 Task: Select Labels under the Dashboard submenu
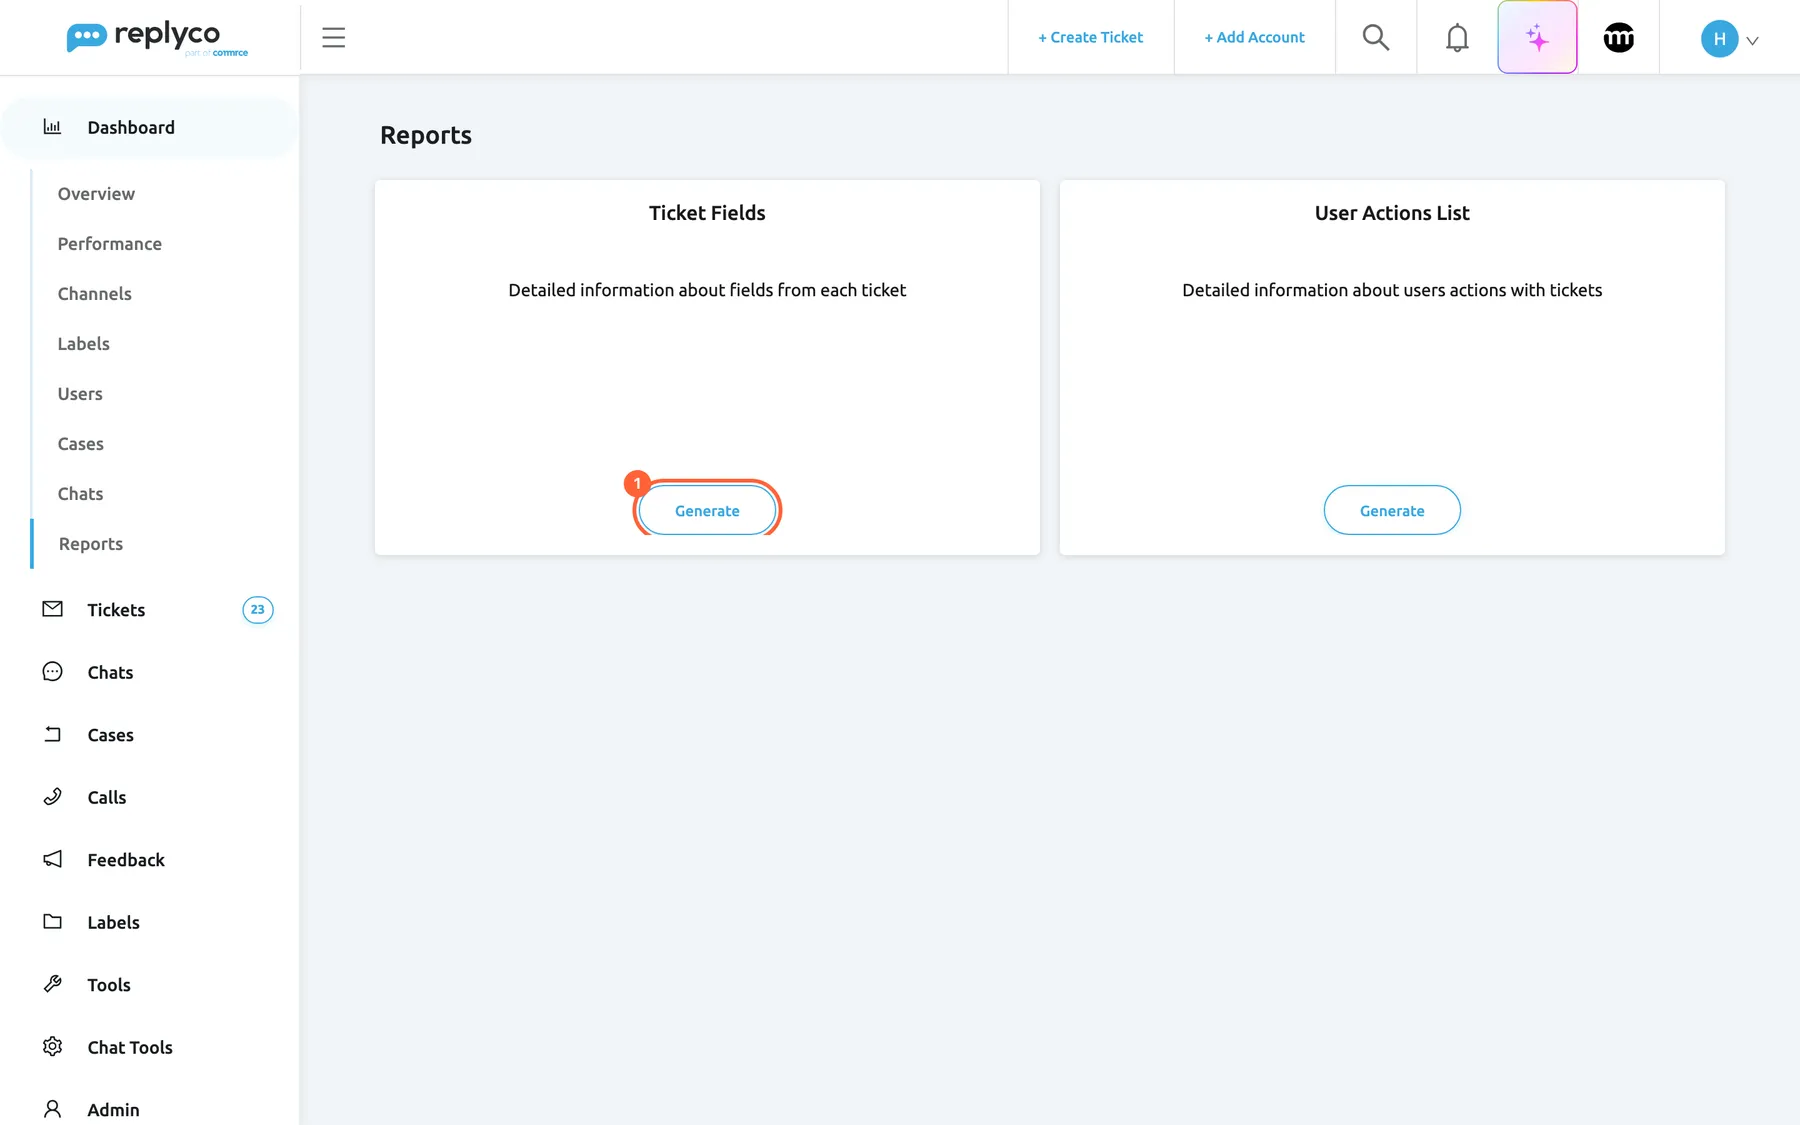[x=84, y=344]
